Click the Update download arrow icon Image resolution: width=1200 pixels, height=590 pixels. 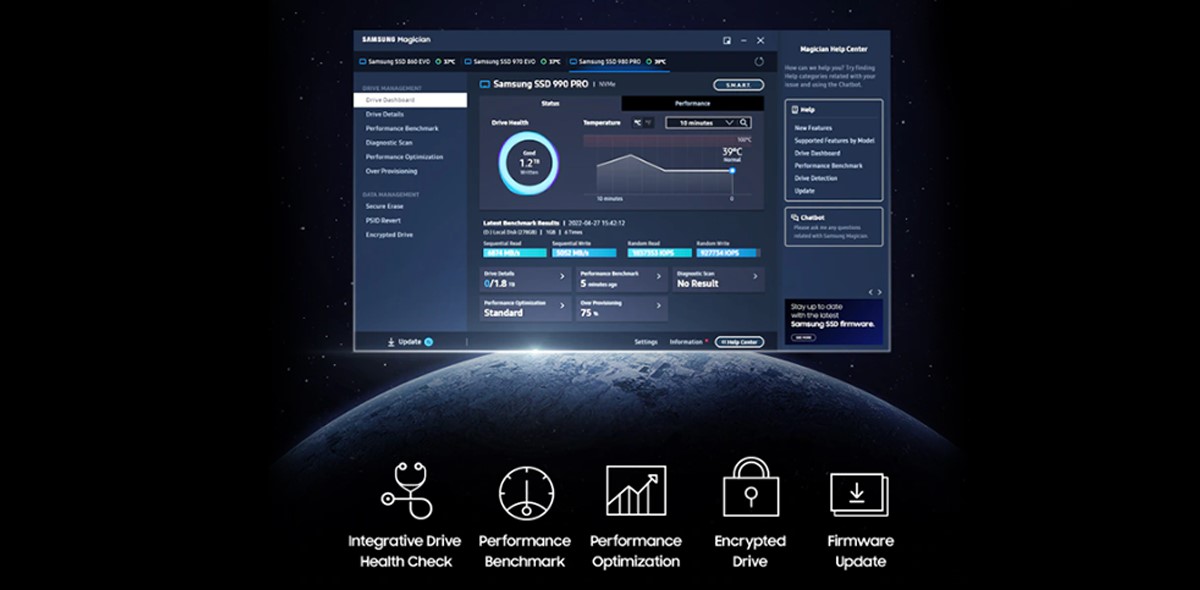(391, 342)
